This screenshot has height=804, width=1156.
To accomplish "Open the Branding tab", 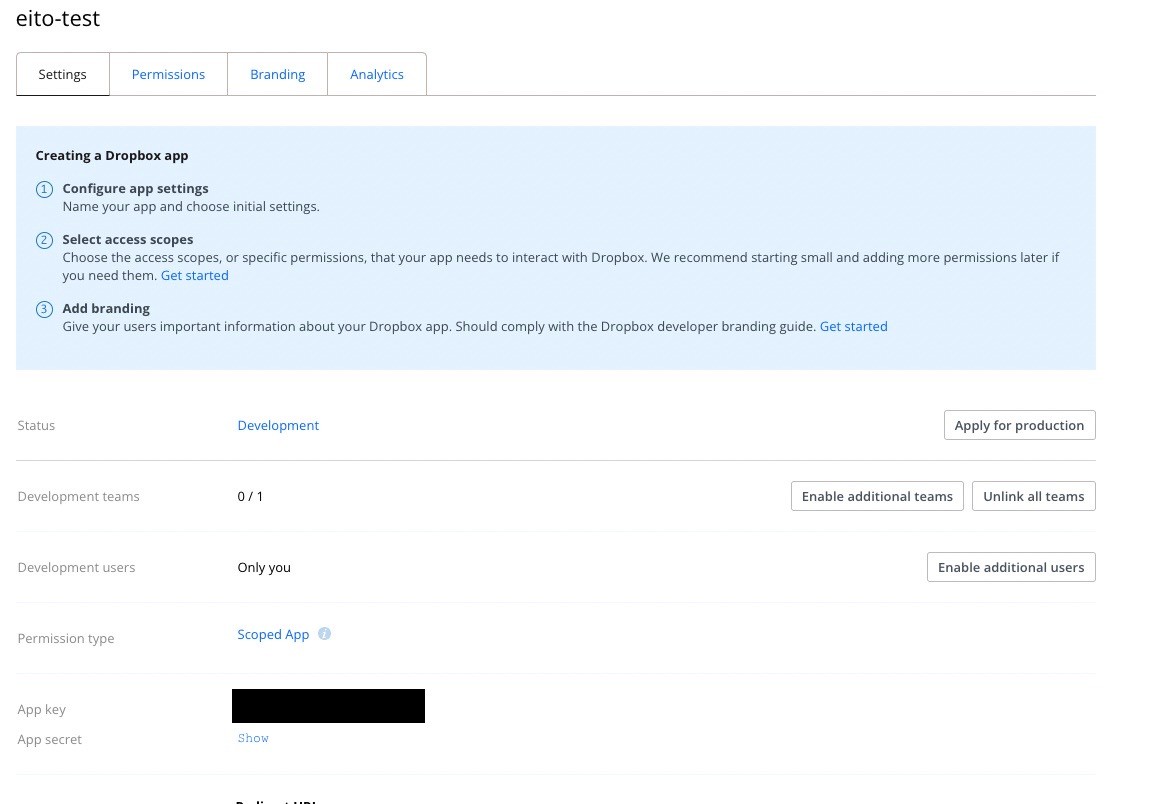I will tap(277, 74).
